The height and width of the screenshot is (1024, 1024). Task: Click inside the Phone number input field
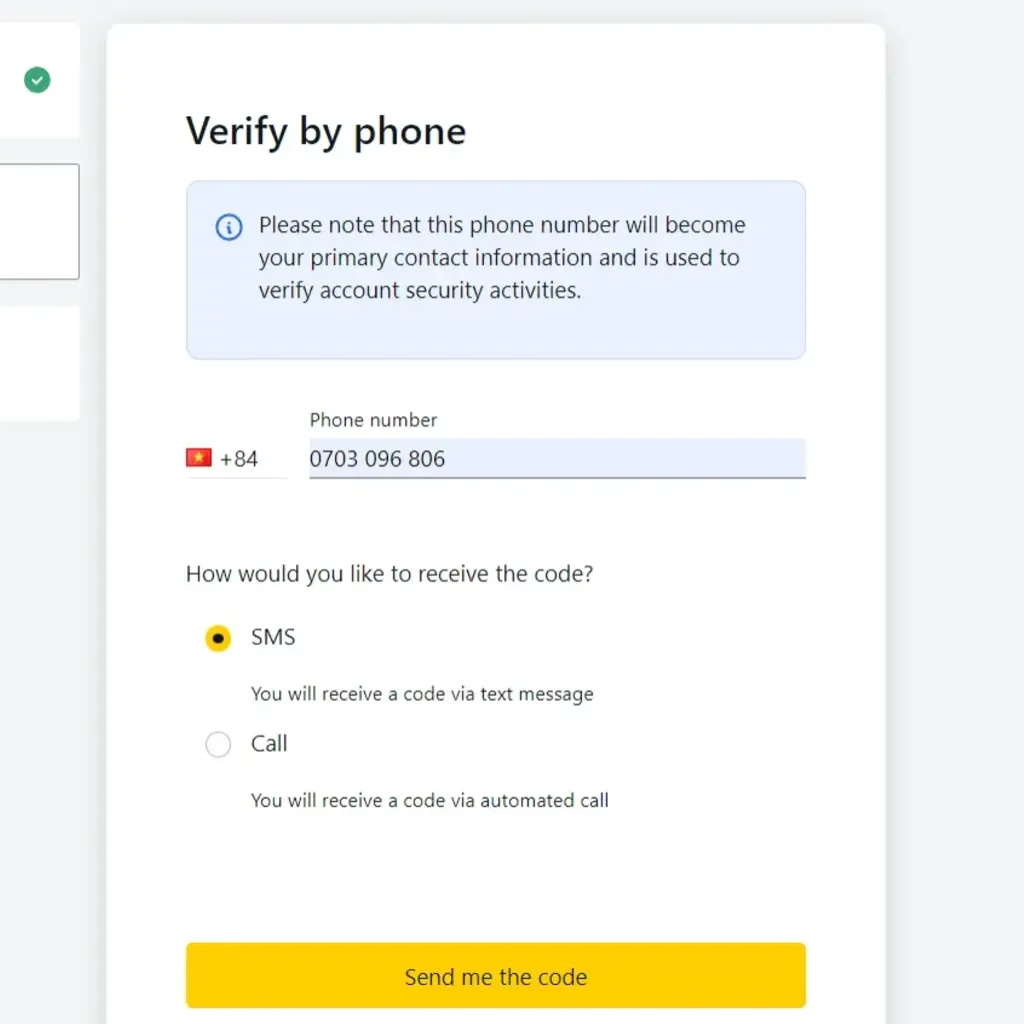coord(557,459)
